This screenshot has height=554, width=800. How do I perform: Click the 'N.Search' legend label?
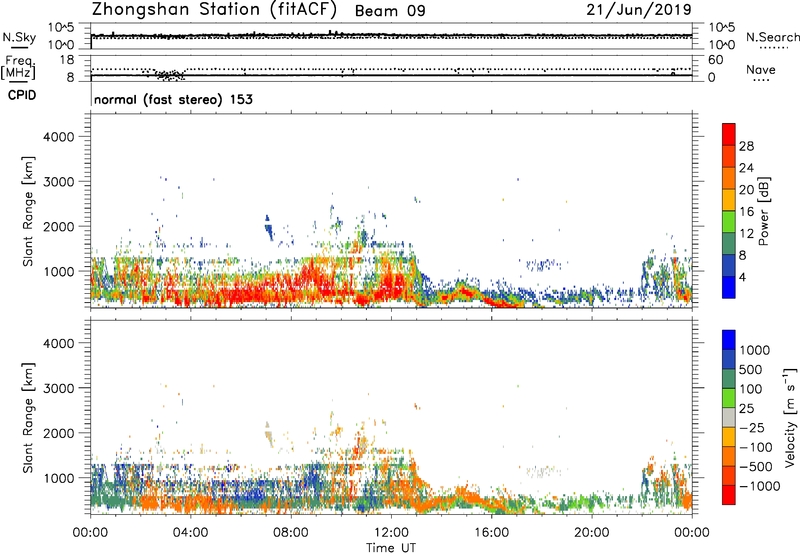773,37
